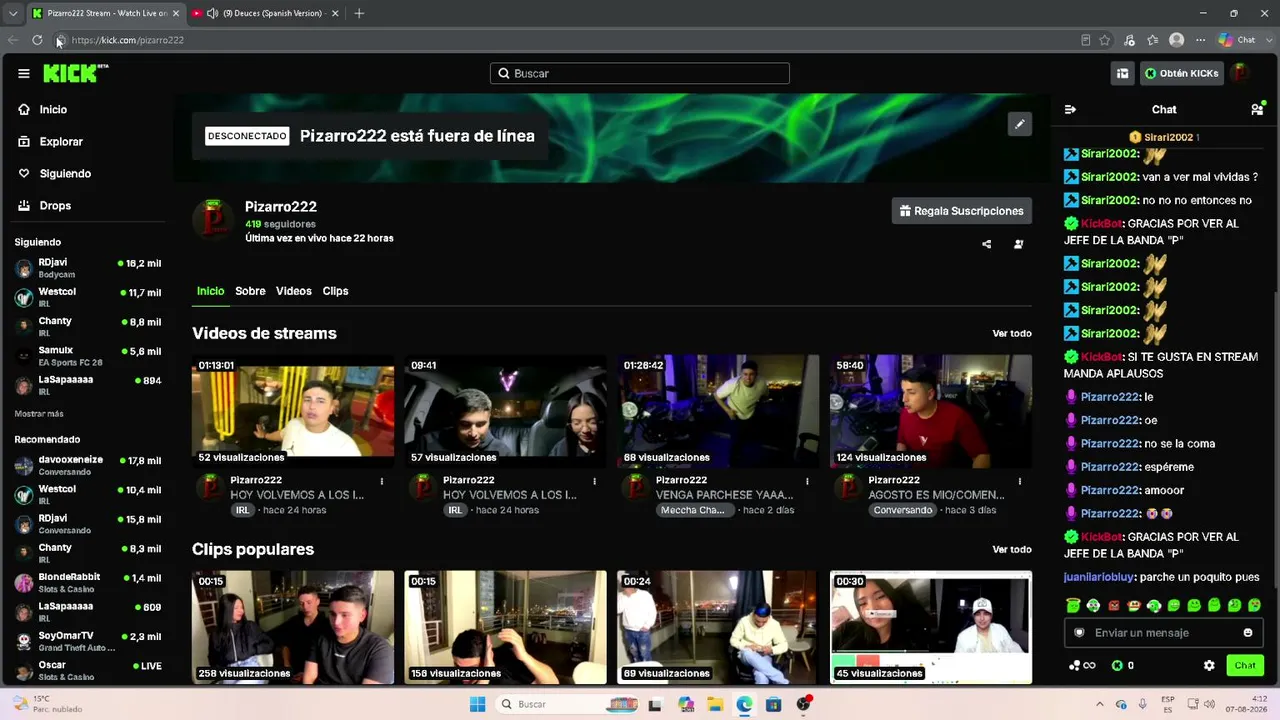Show the chat users list icon
1280x720 pixels.
[1257, 109]
